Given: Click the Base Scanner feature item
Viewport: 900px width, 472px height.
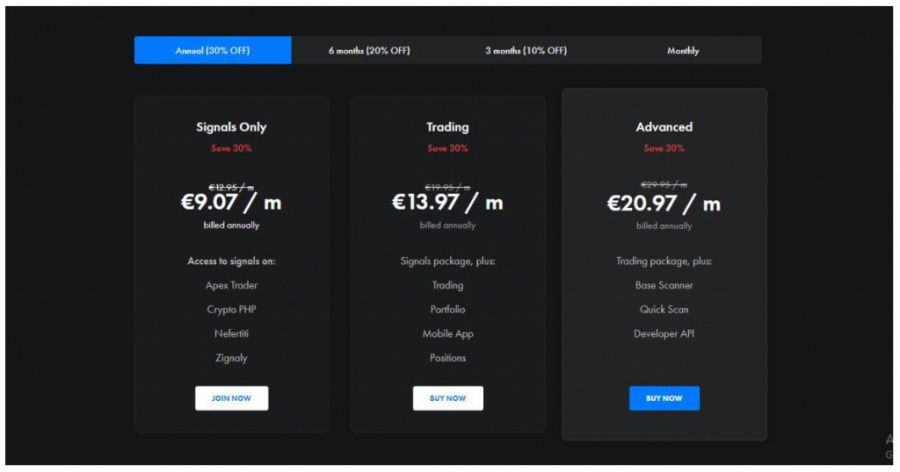Looking at the screenshot, I should pyautogui.click(x=664, y=285).
